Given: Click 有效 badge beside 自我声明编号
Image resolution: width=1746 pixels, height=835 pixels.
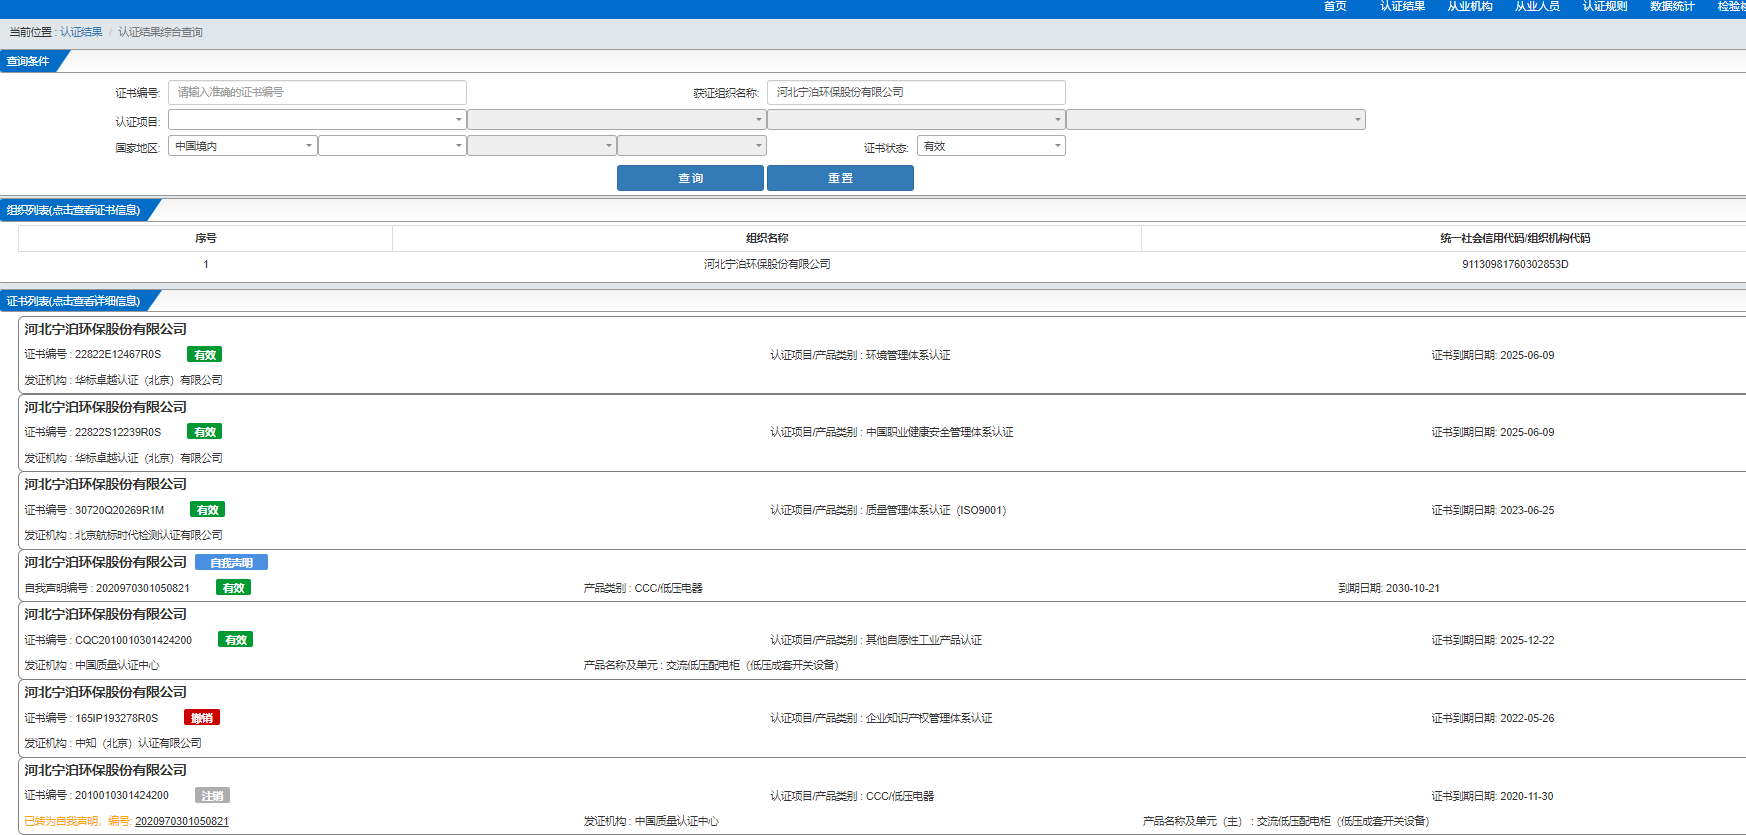Looking at the screenshot, I should [233, 588].
